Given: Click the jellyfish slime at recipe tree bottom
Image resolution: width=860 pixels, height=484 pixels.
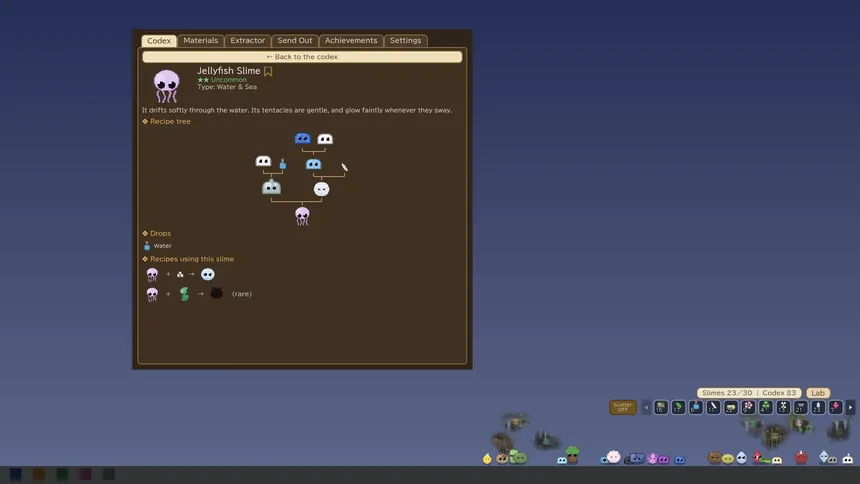Looking at the screenshot, I should (302, 216).
